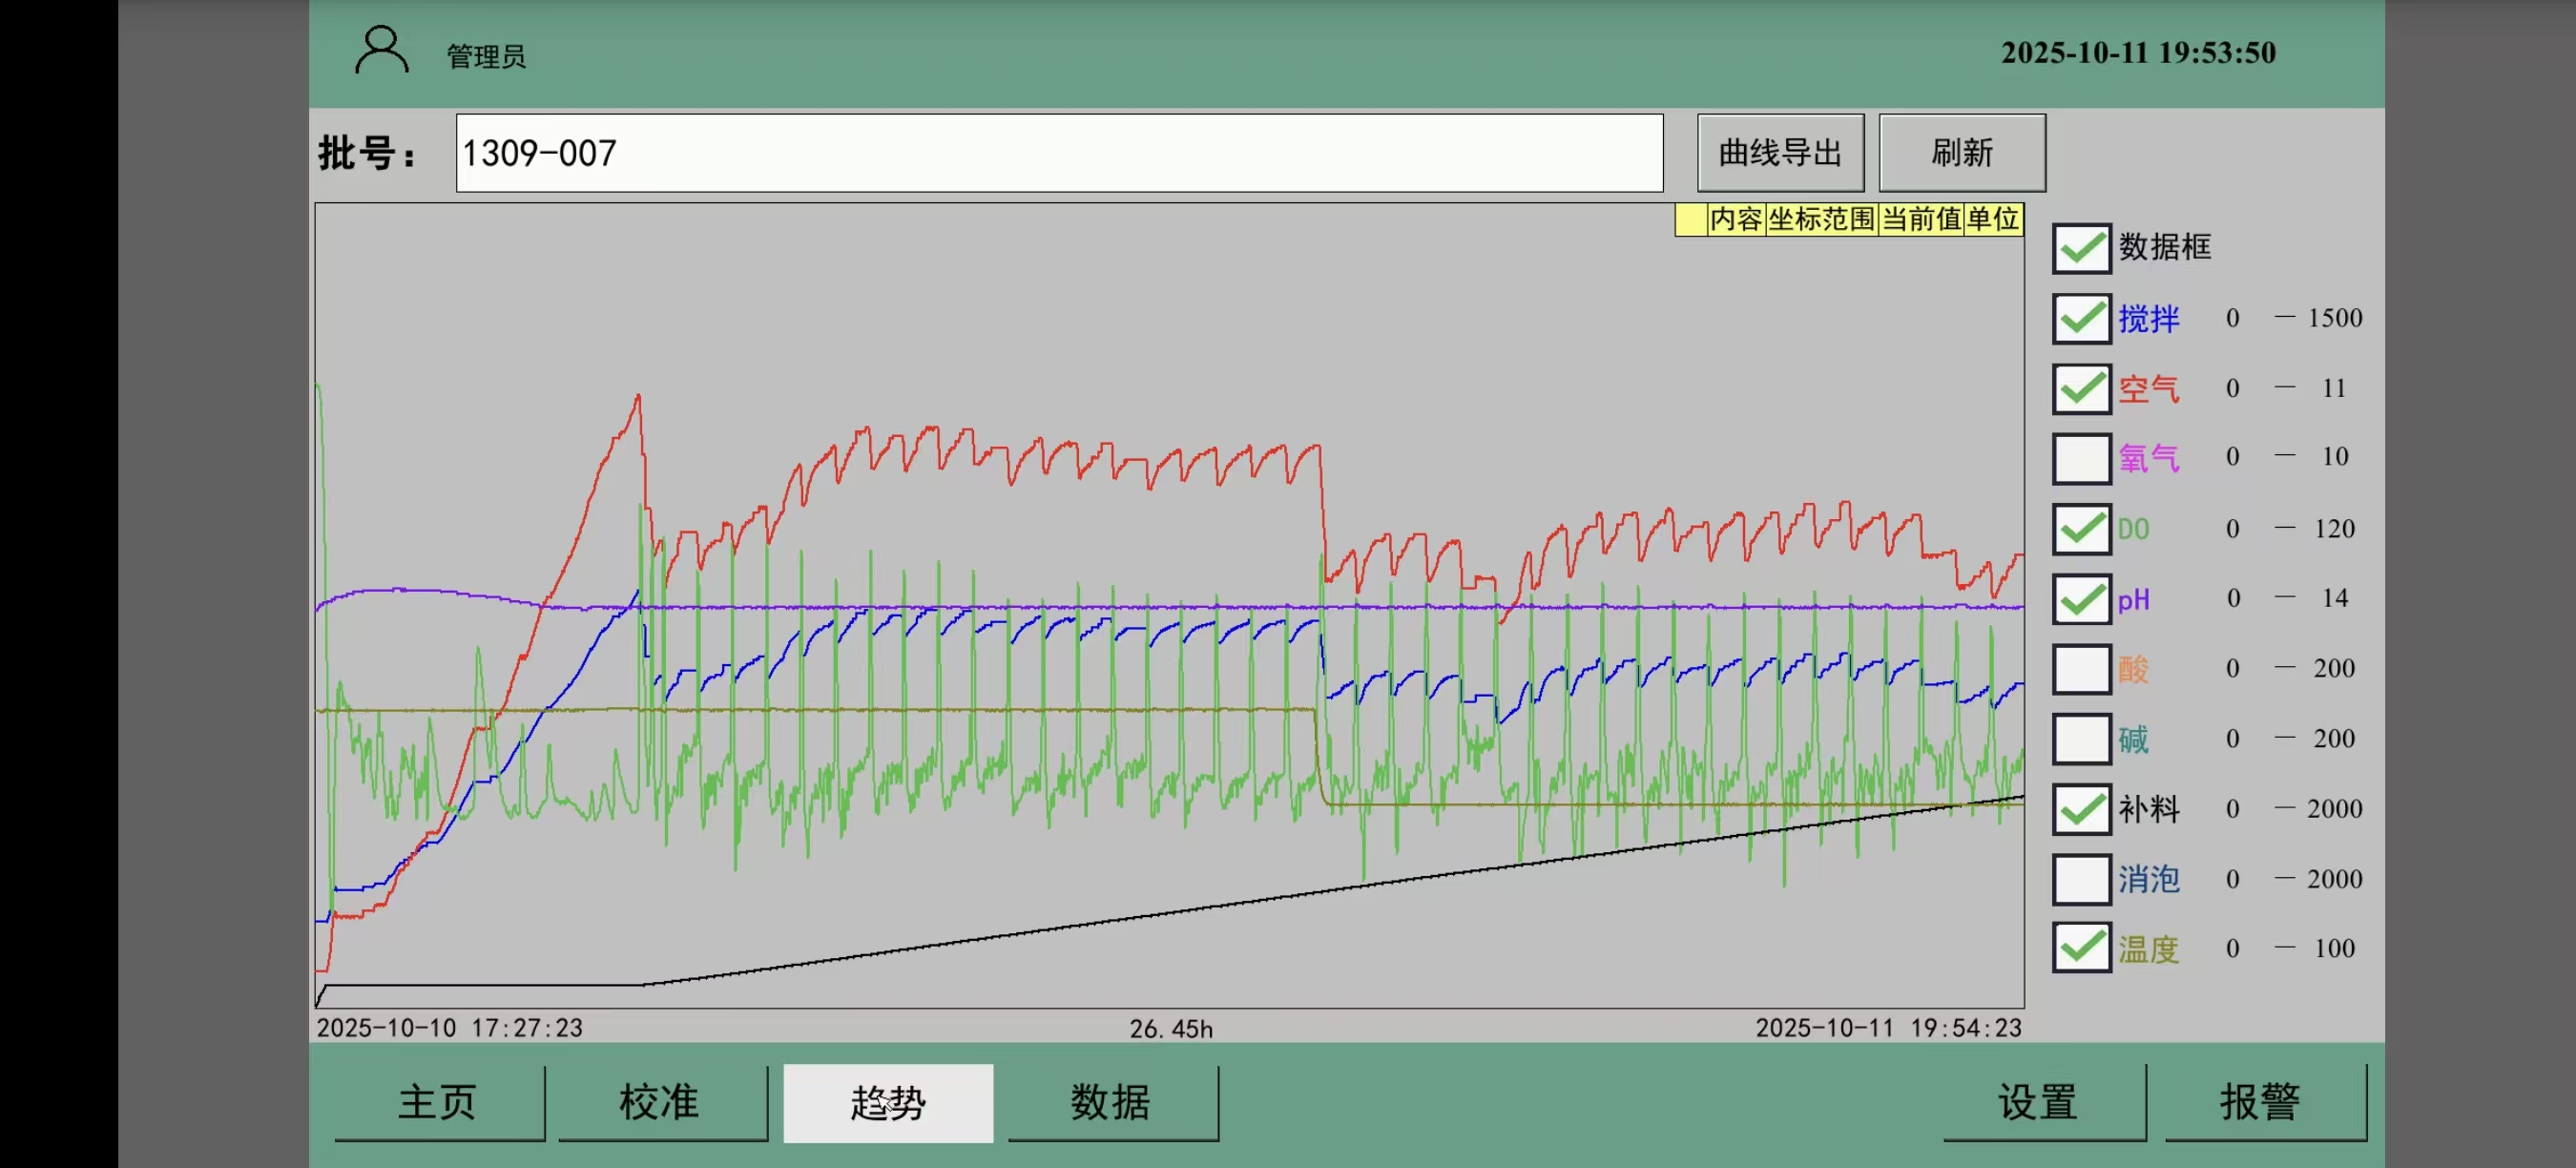Toggle off the 温度 temperature curve

(x=2080, y=948)
